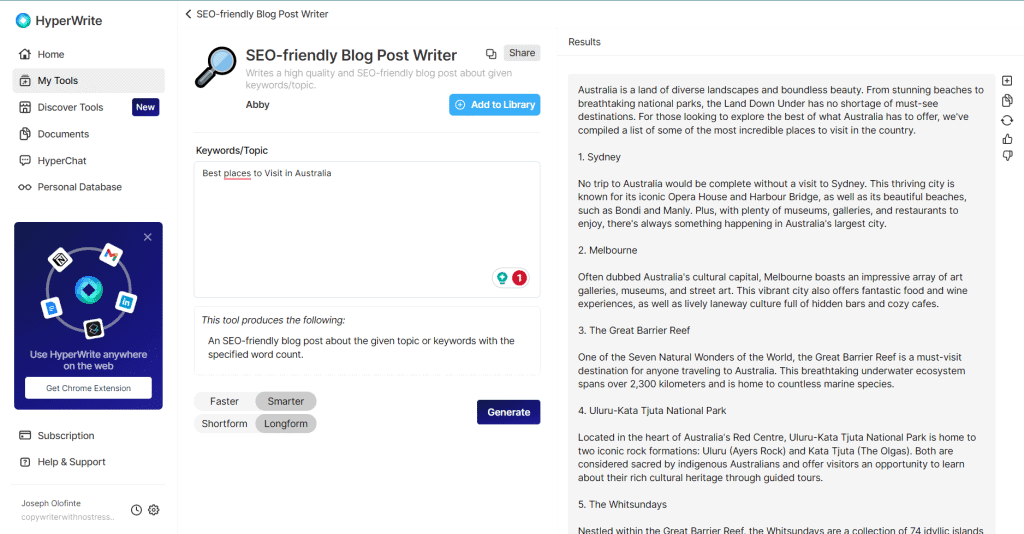Click the thumbs down icon on results
The width and height of the screenshot is (1024, 534).
(1007, 155)
